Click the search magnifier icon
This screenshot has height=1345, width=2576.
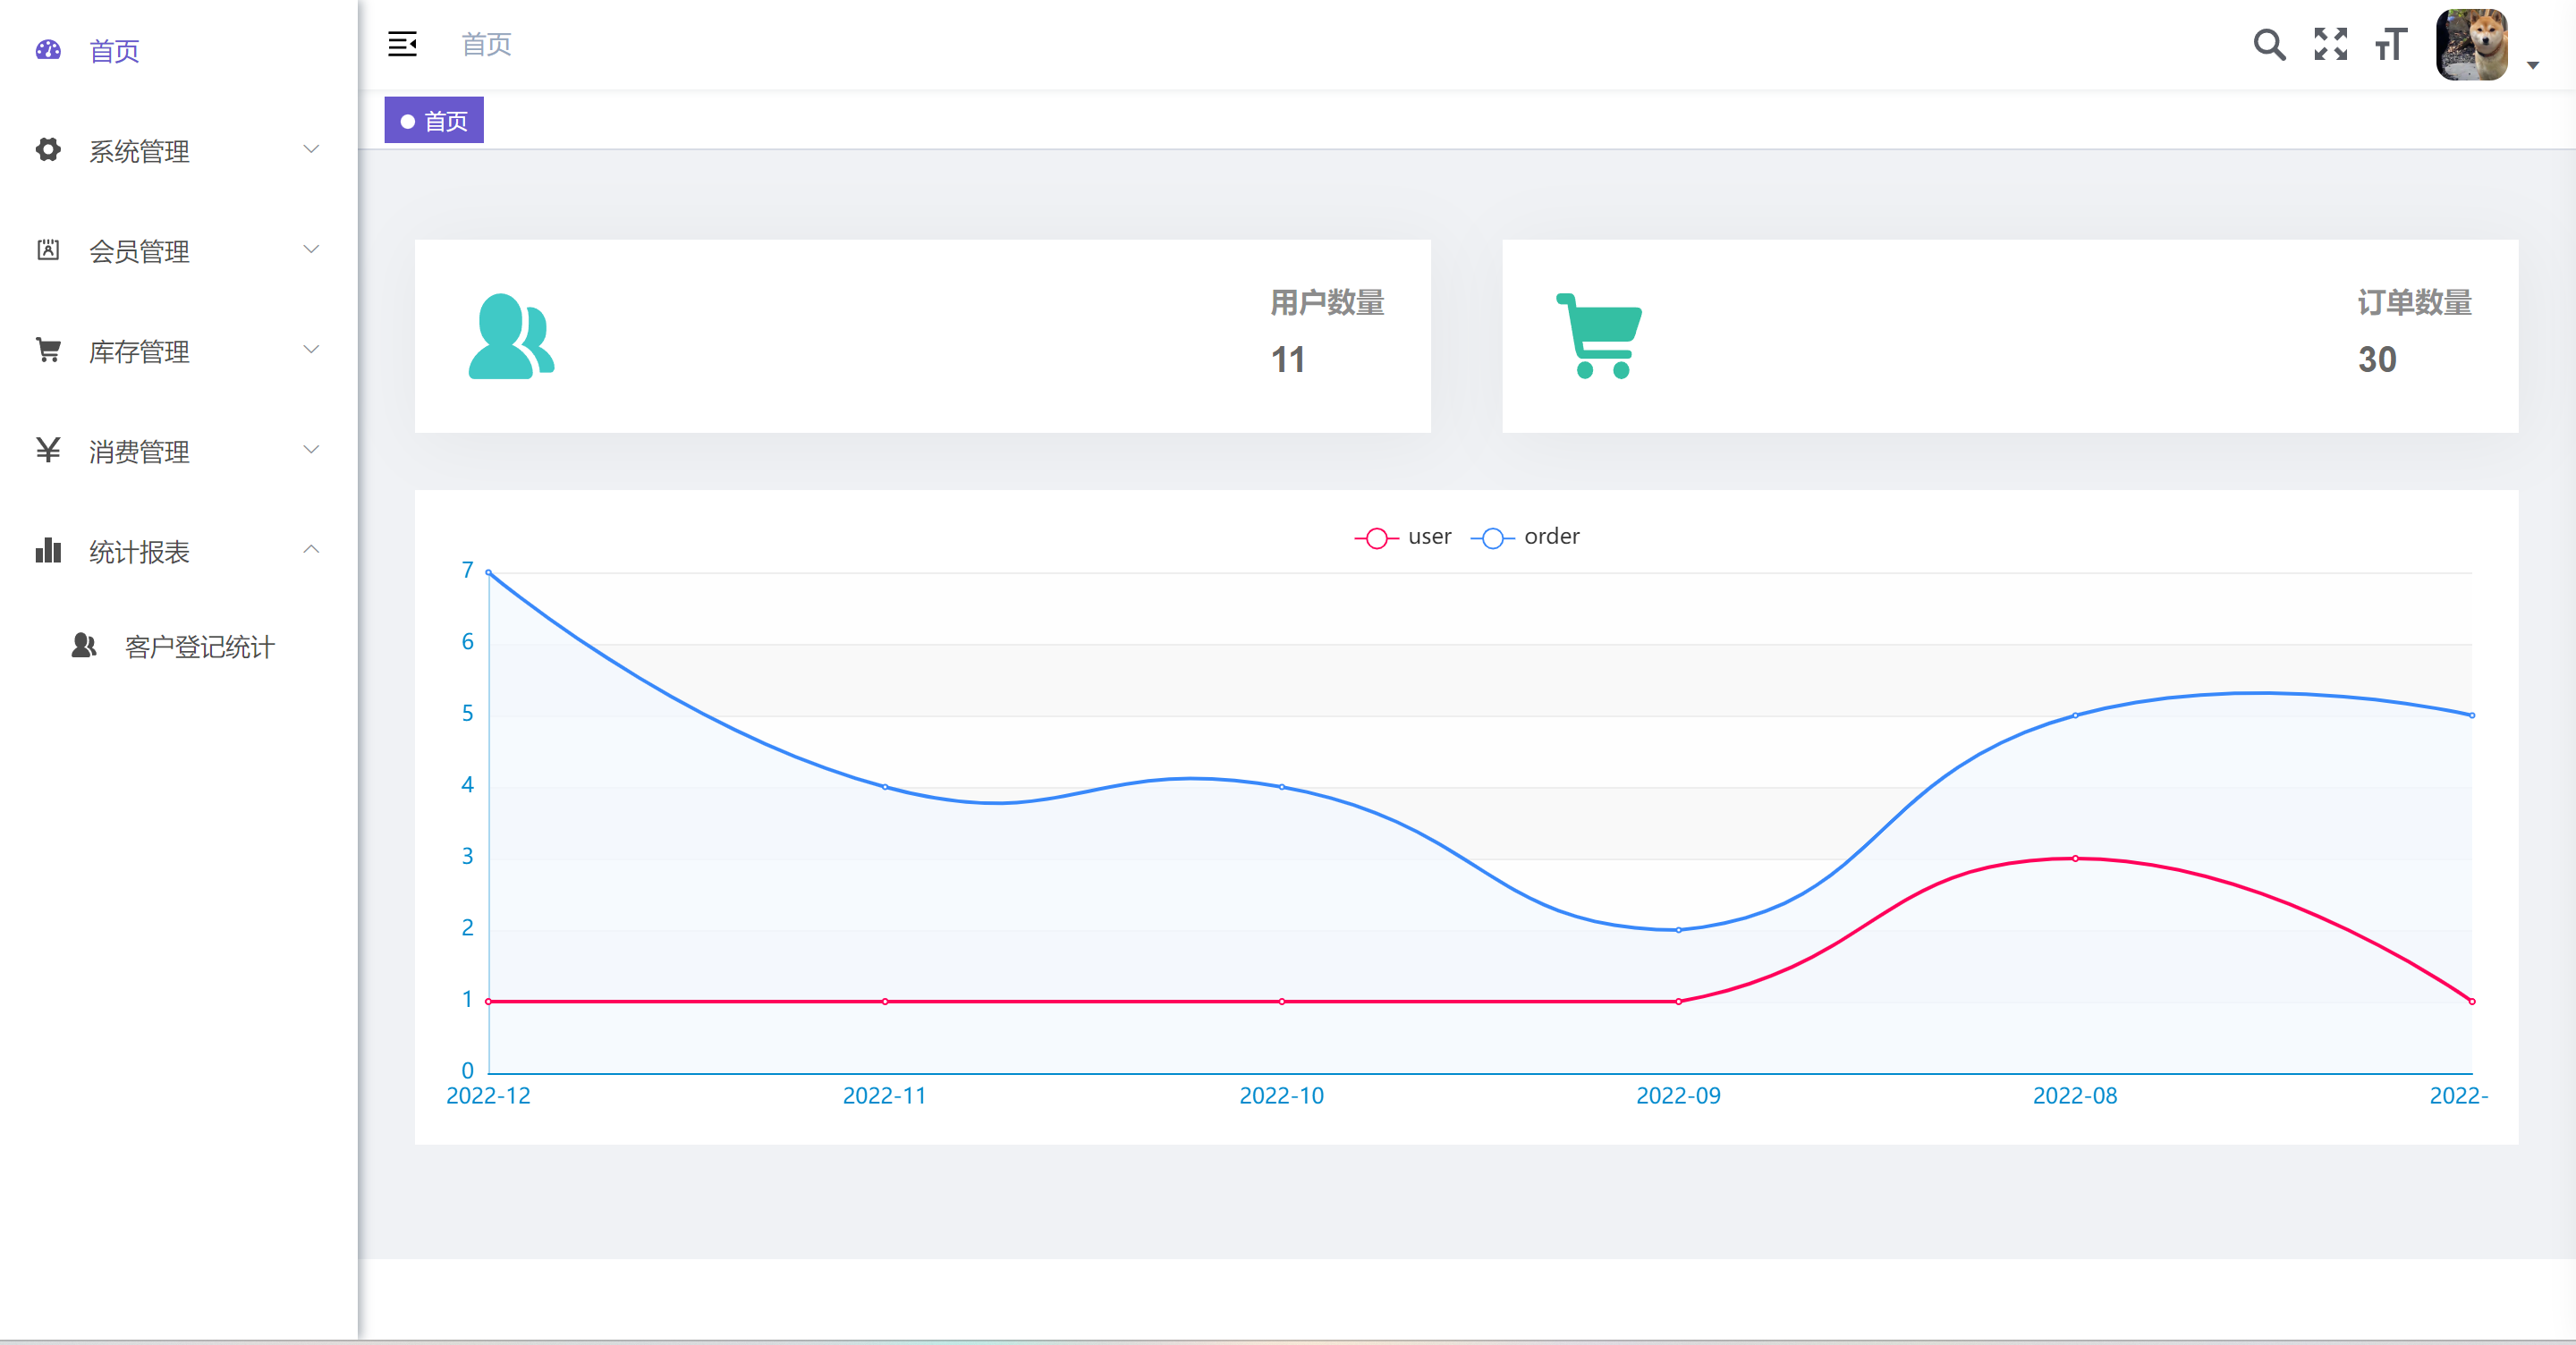pyautogui.click(x=2268, y=45)
